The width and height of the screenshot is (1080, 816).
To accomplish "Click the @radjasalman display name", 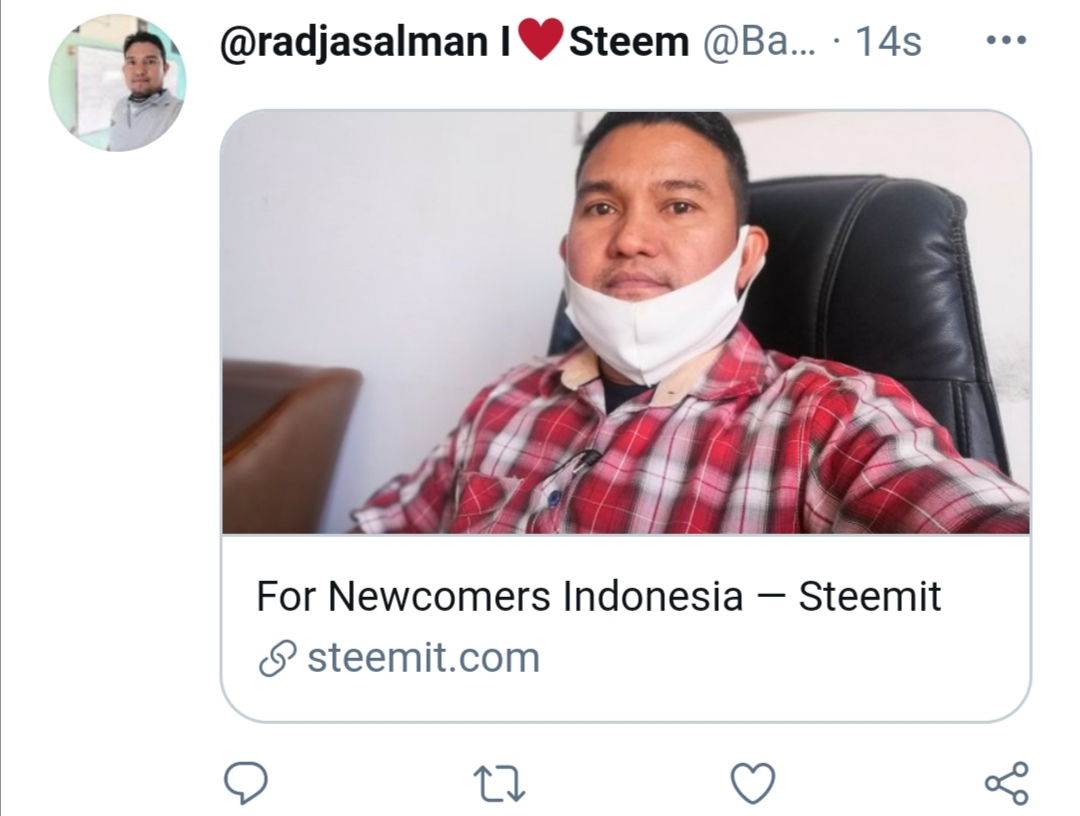I will 354,43.
